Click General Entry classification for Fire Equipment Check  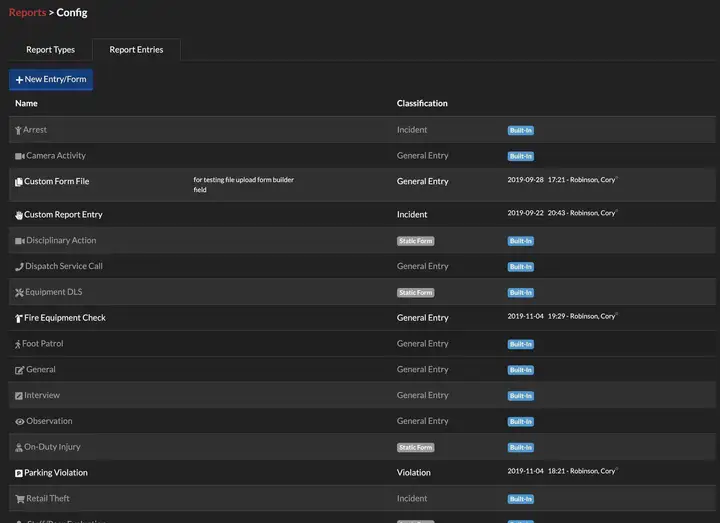(x=422, y=318)
